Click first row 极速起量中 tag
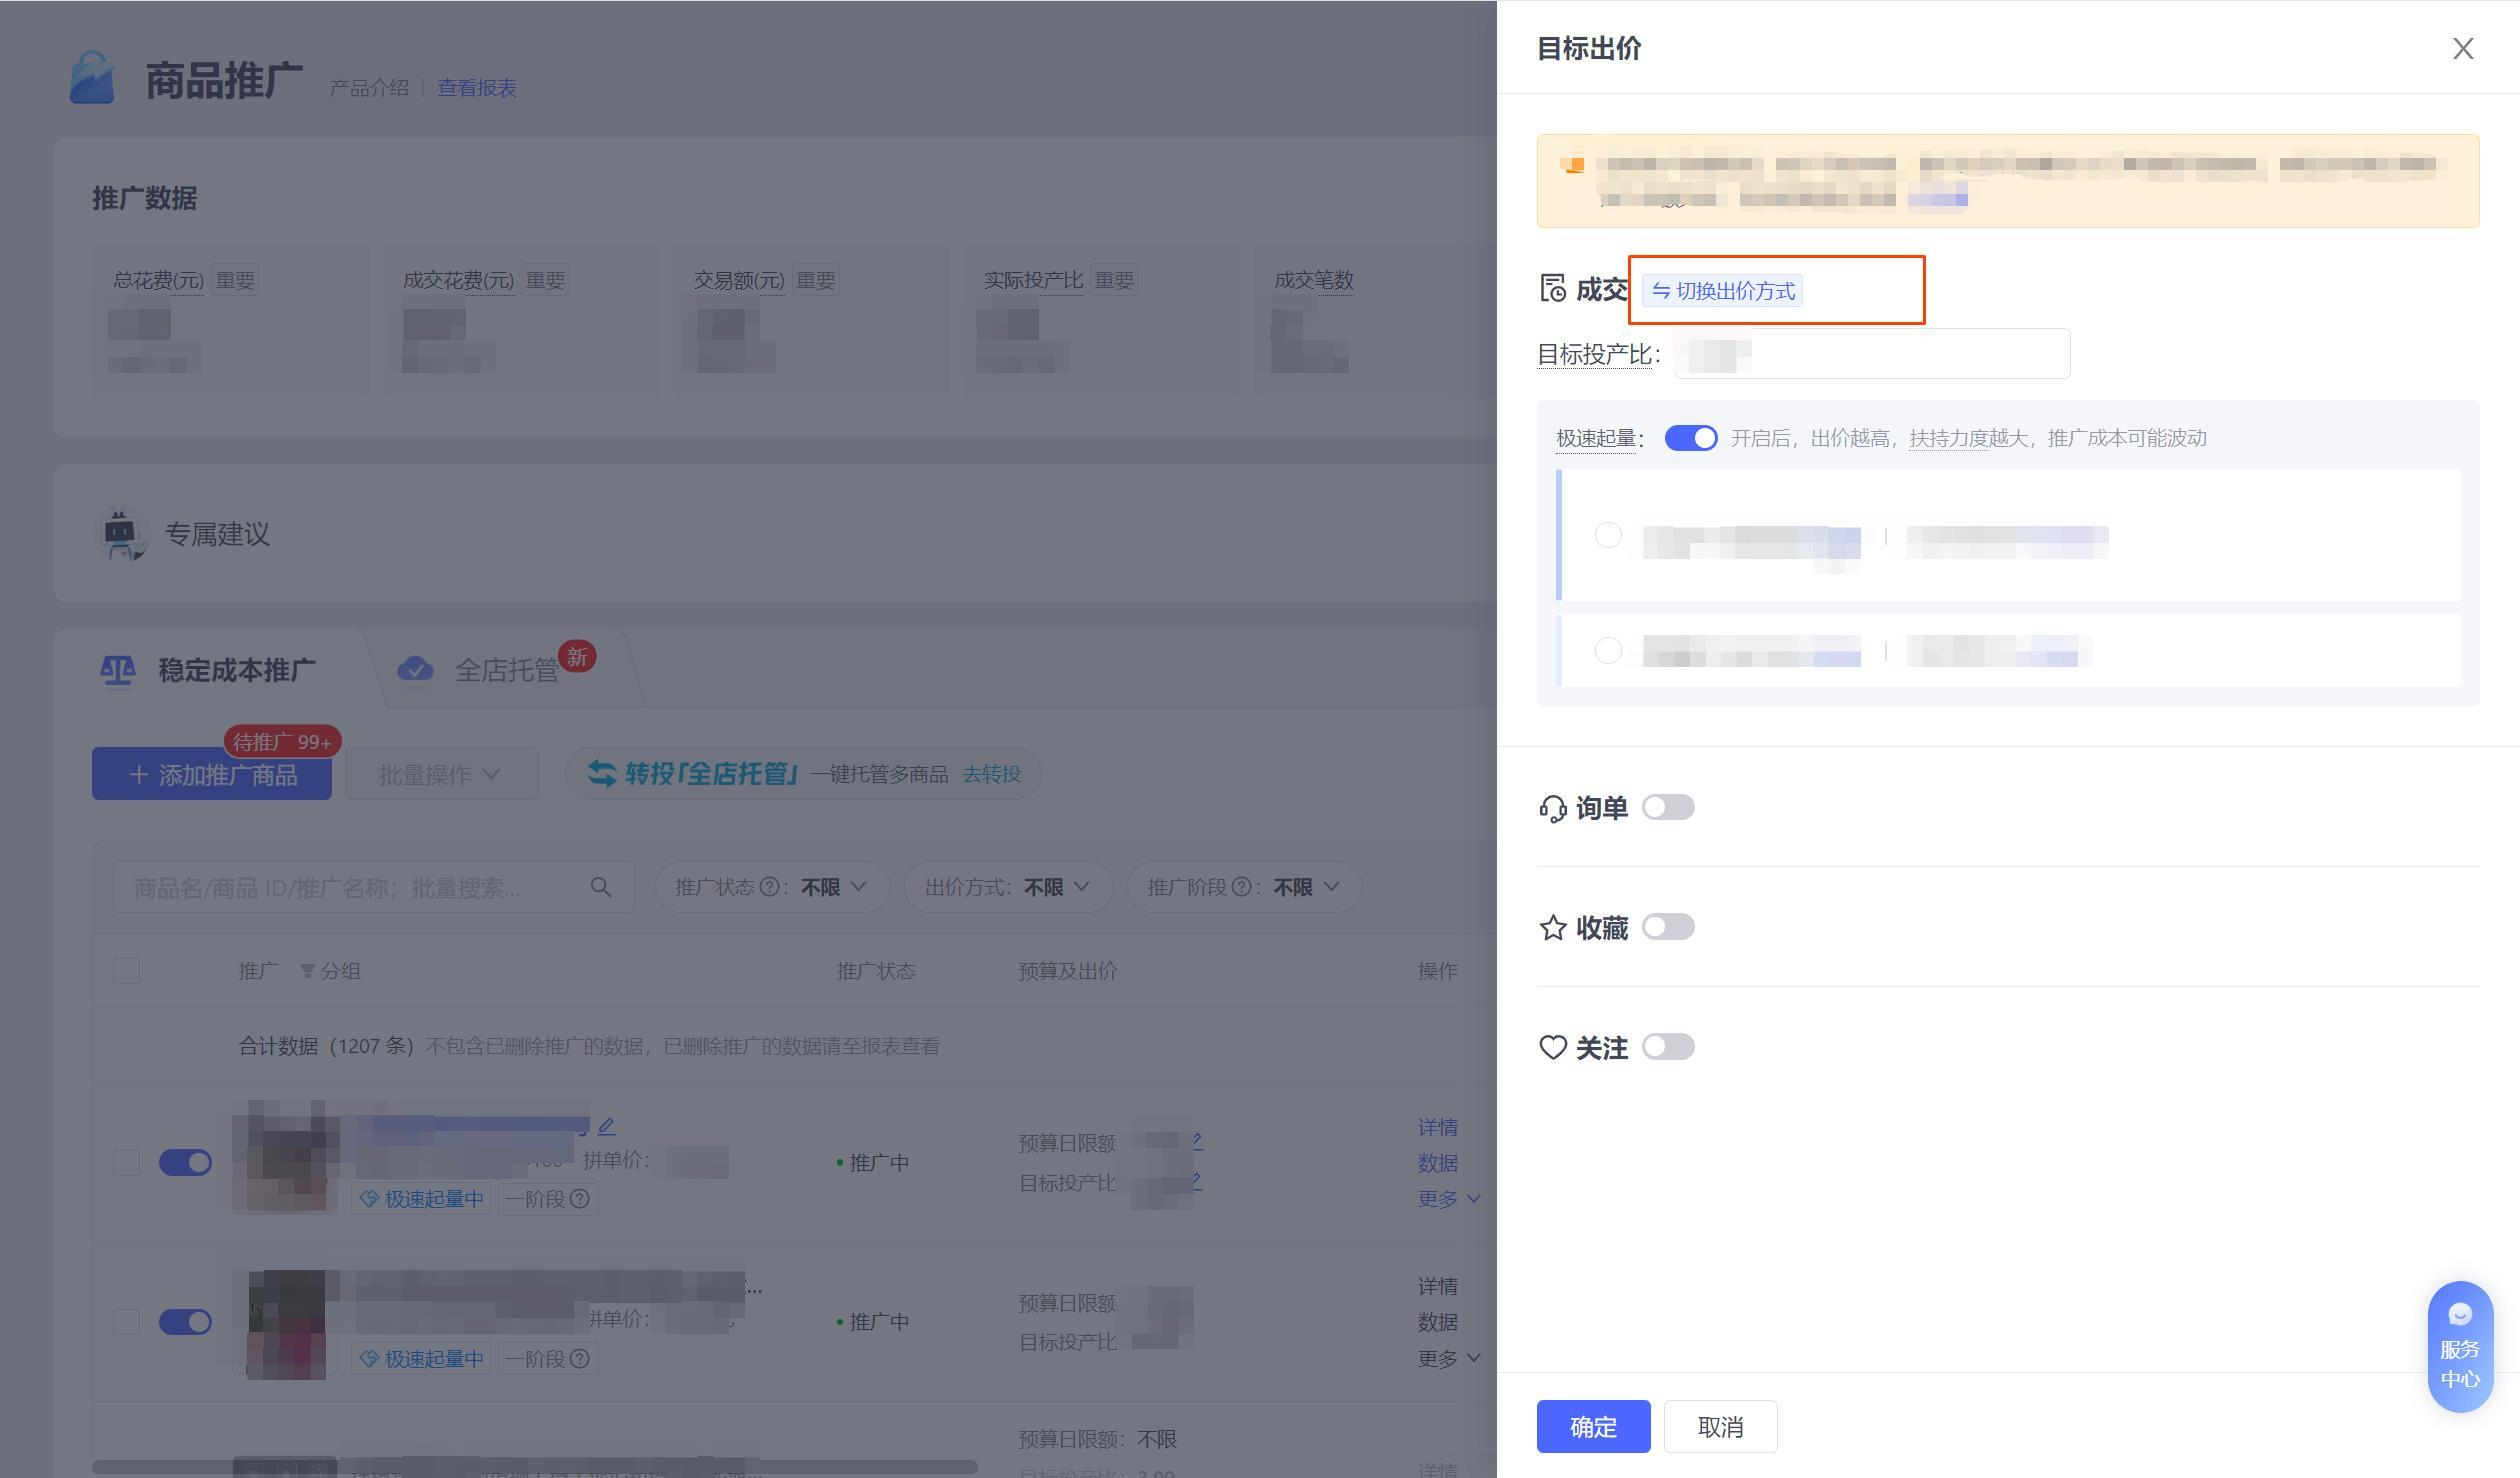The height and width of the screenshot is (1478, 2520). (421, 1199)
